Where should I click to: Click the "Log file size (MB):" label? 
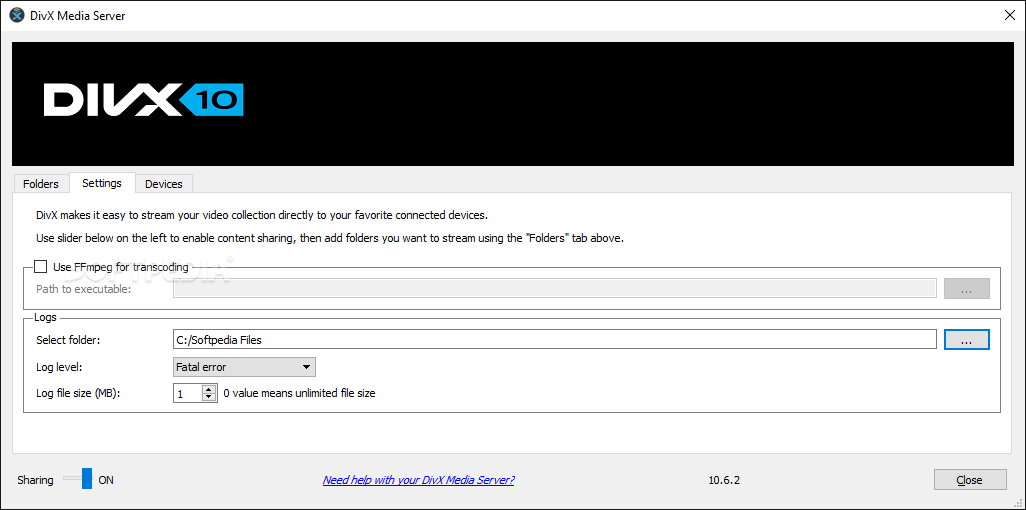pos(79,393)
